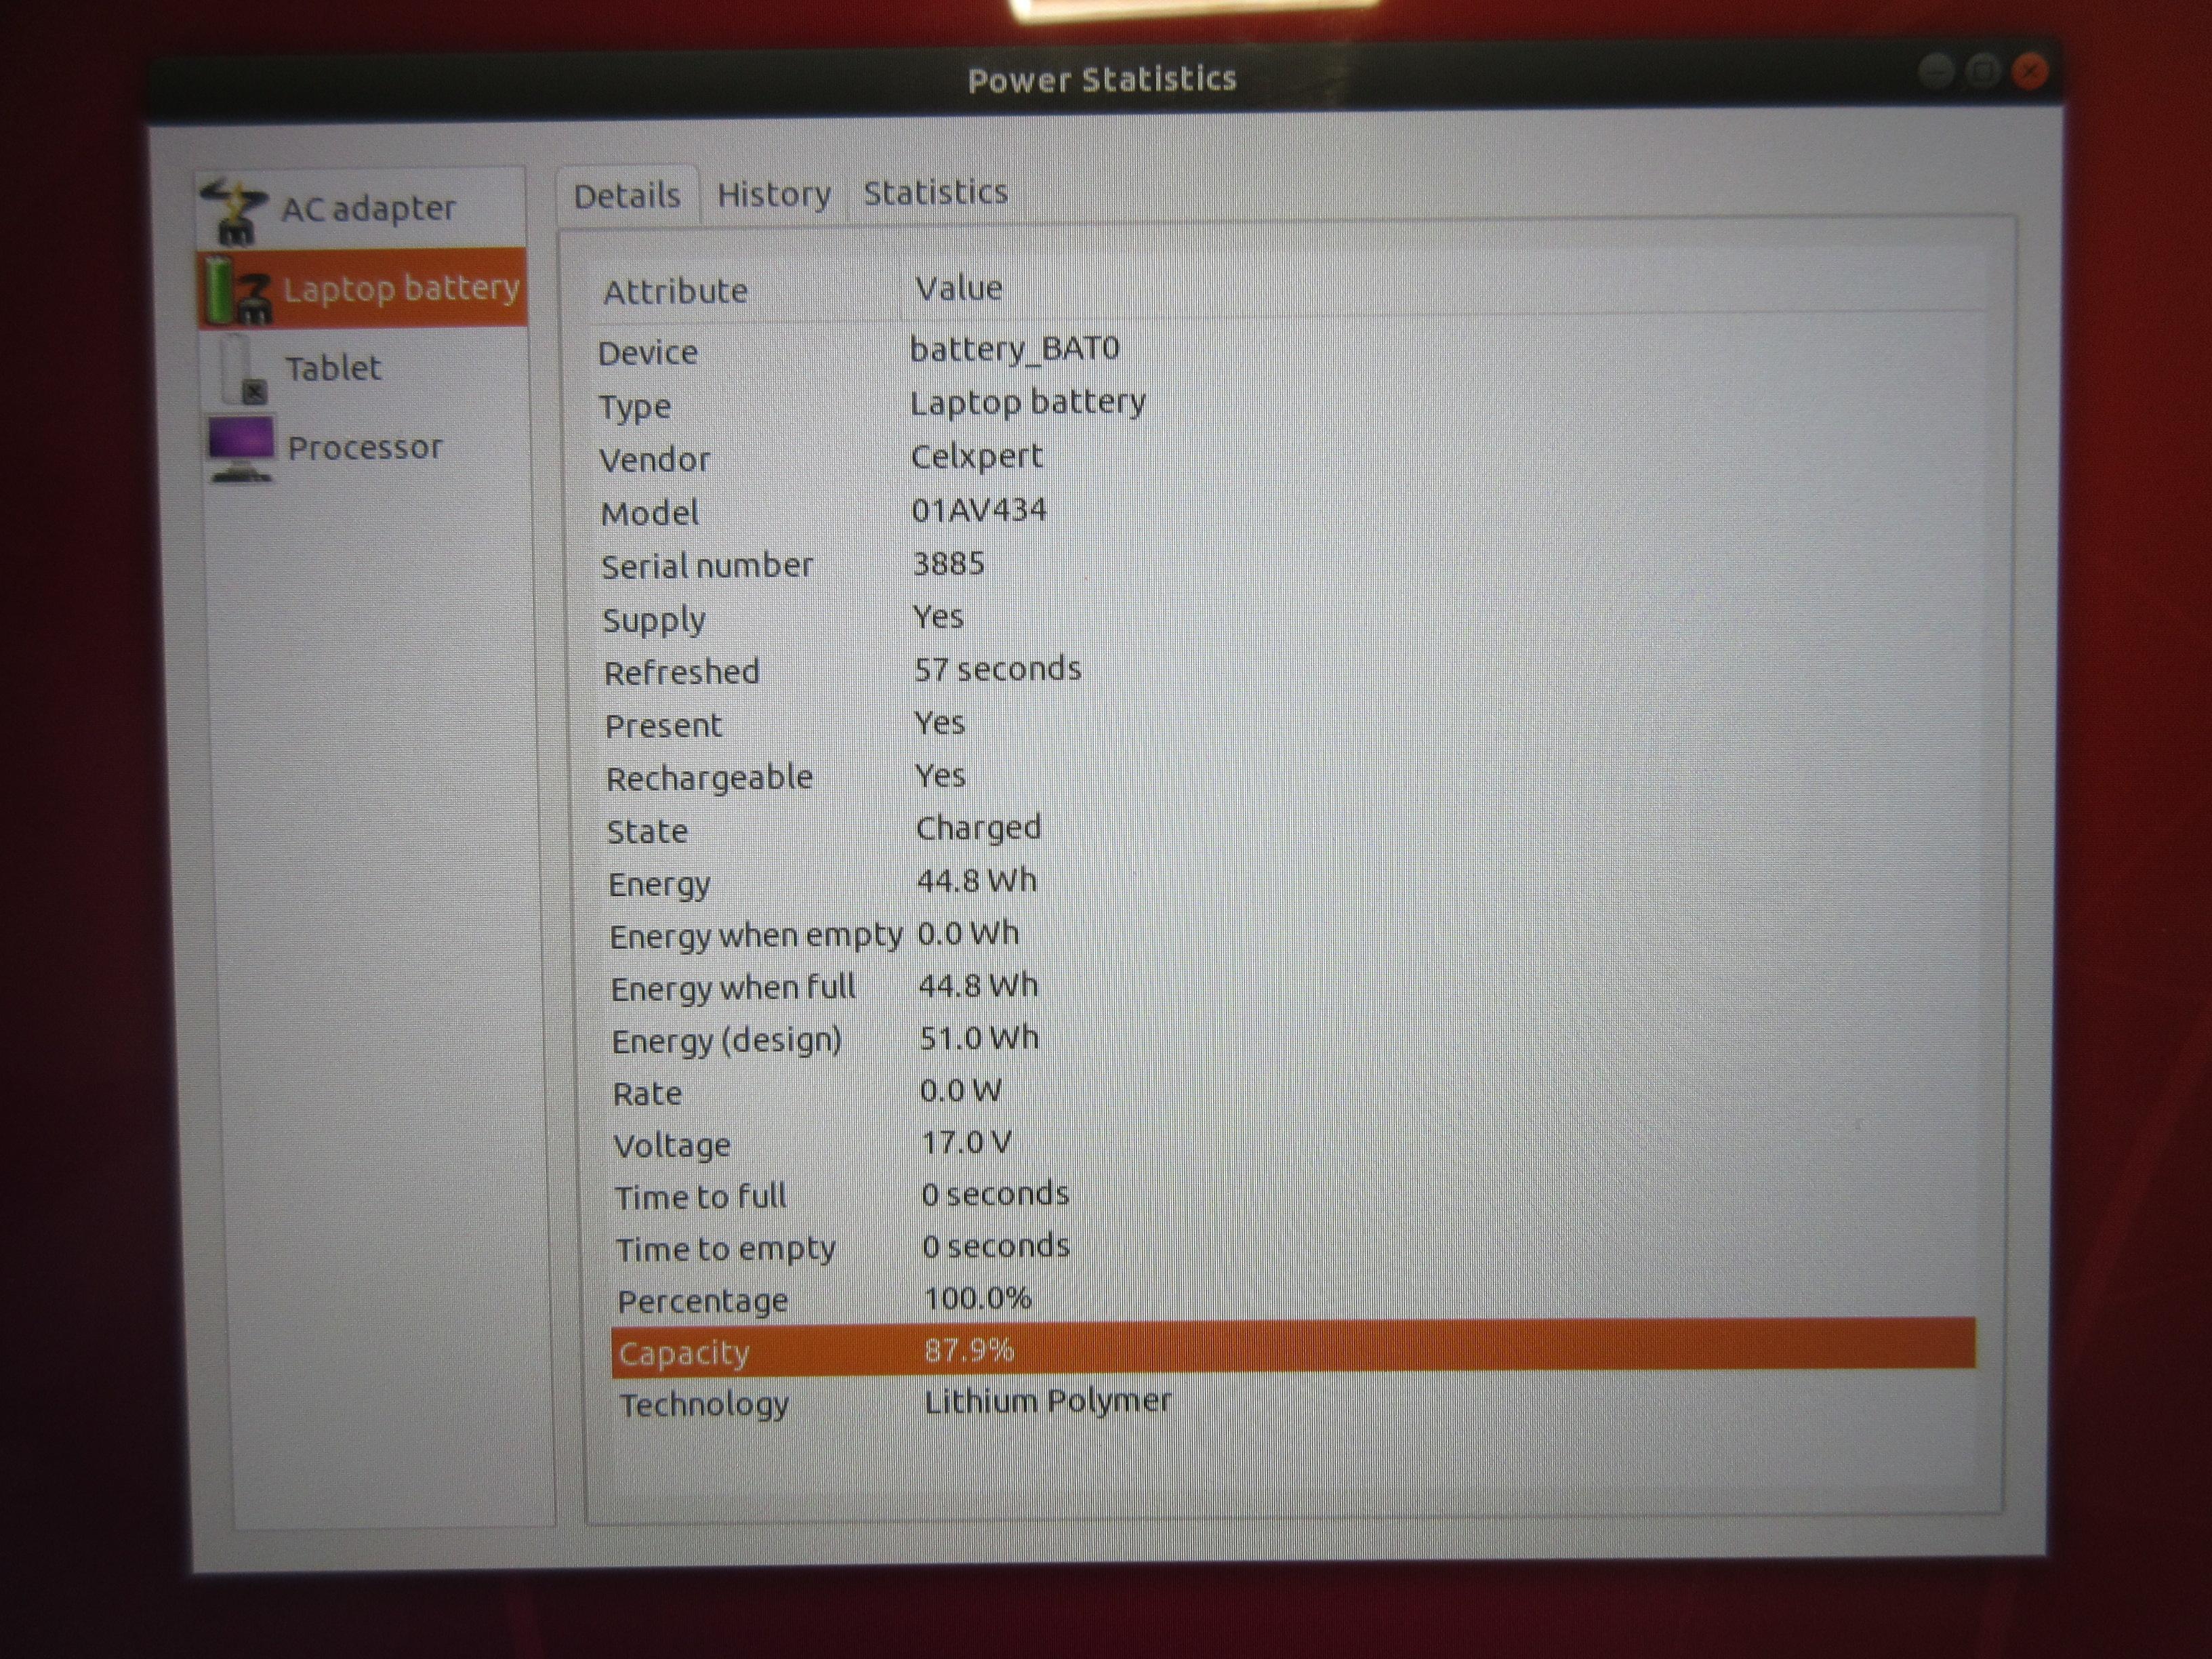Select the Model row label
The width and height of the screenshot is (2212, 1659).
coord(650,513)
